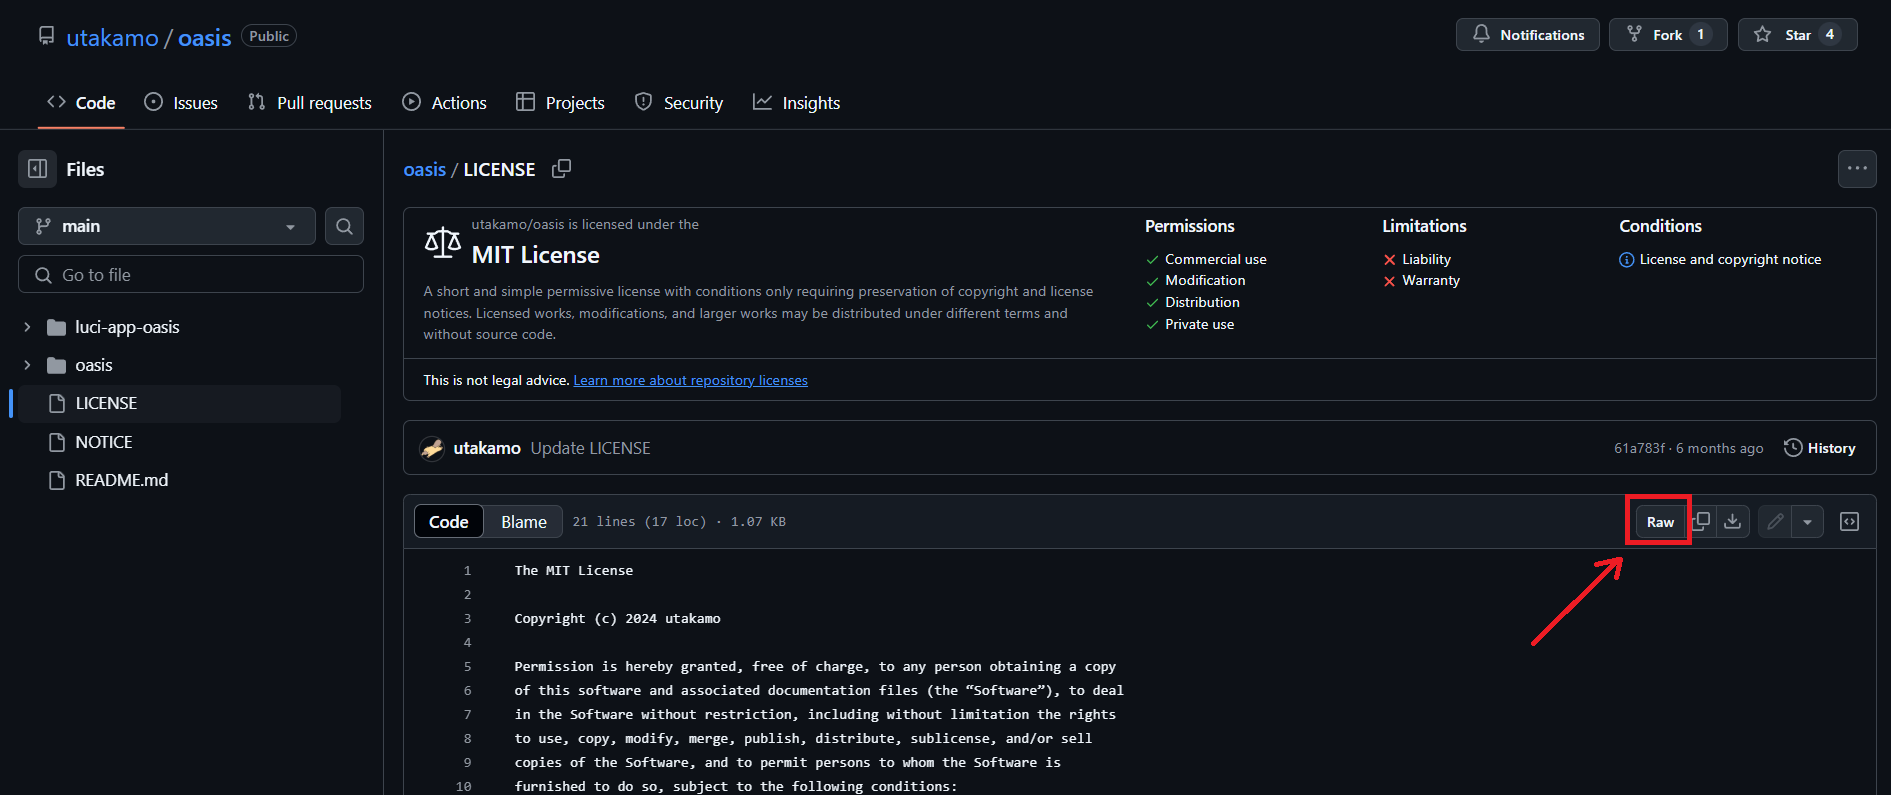Expand the oasis folder chevron

coord(27,365)
